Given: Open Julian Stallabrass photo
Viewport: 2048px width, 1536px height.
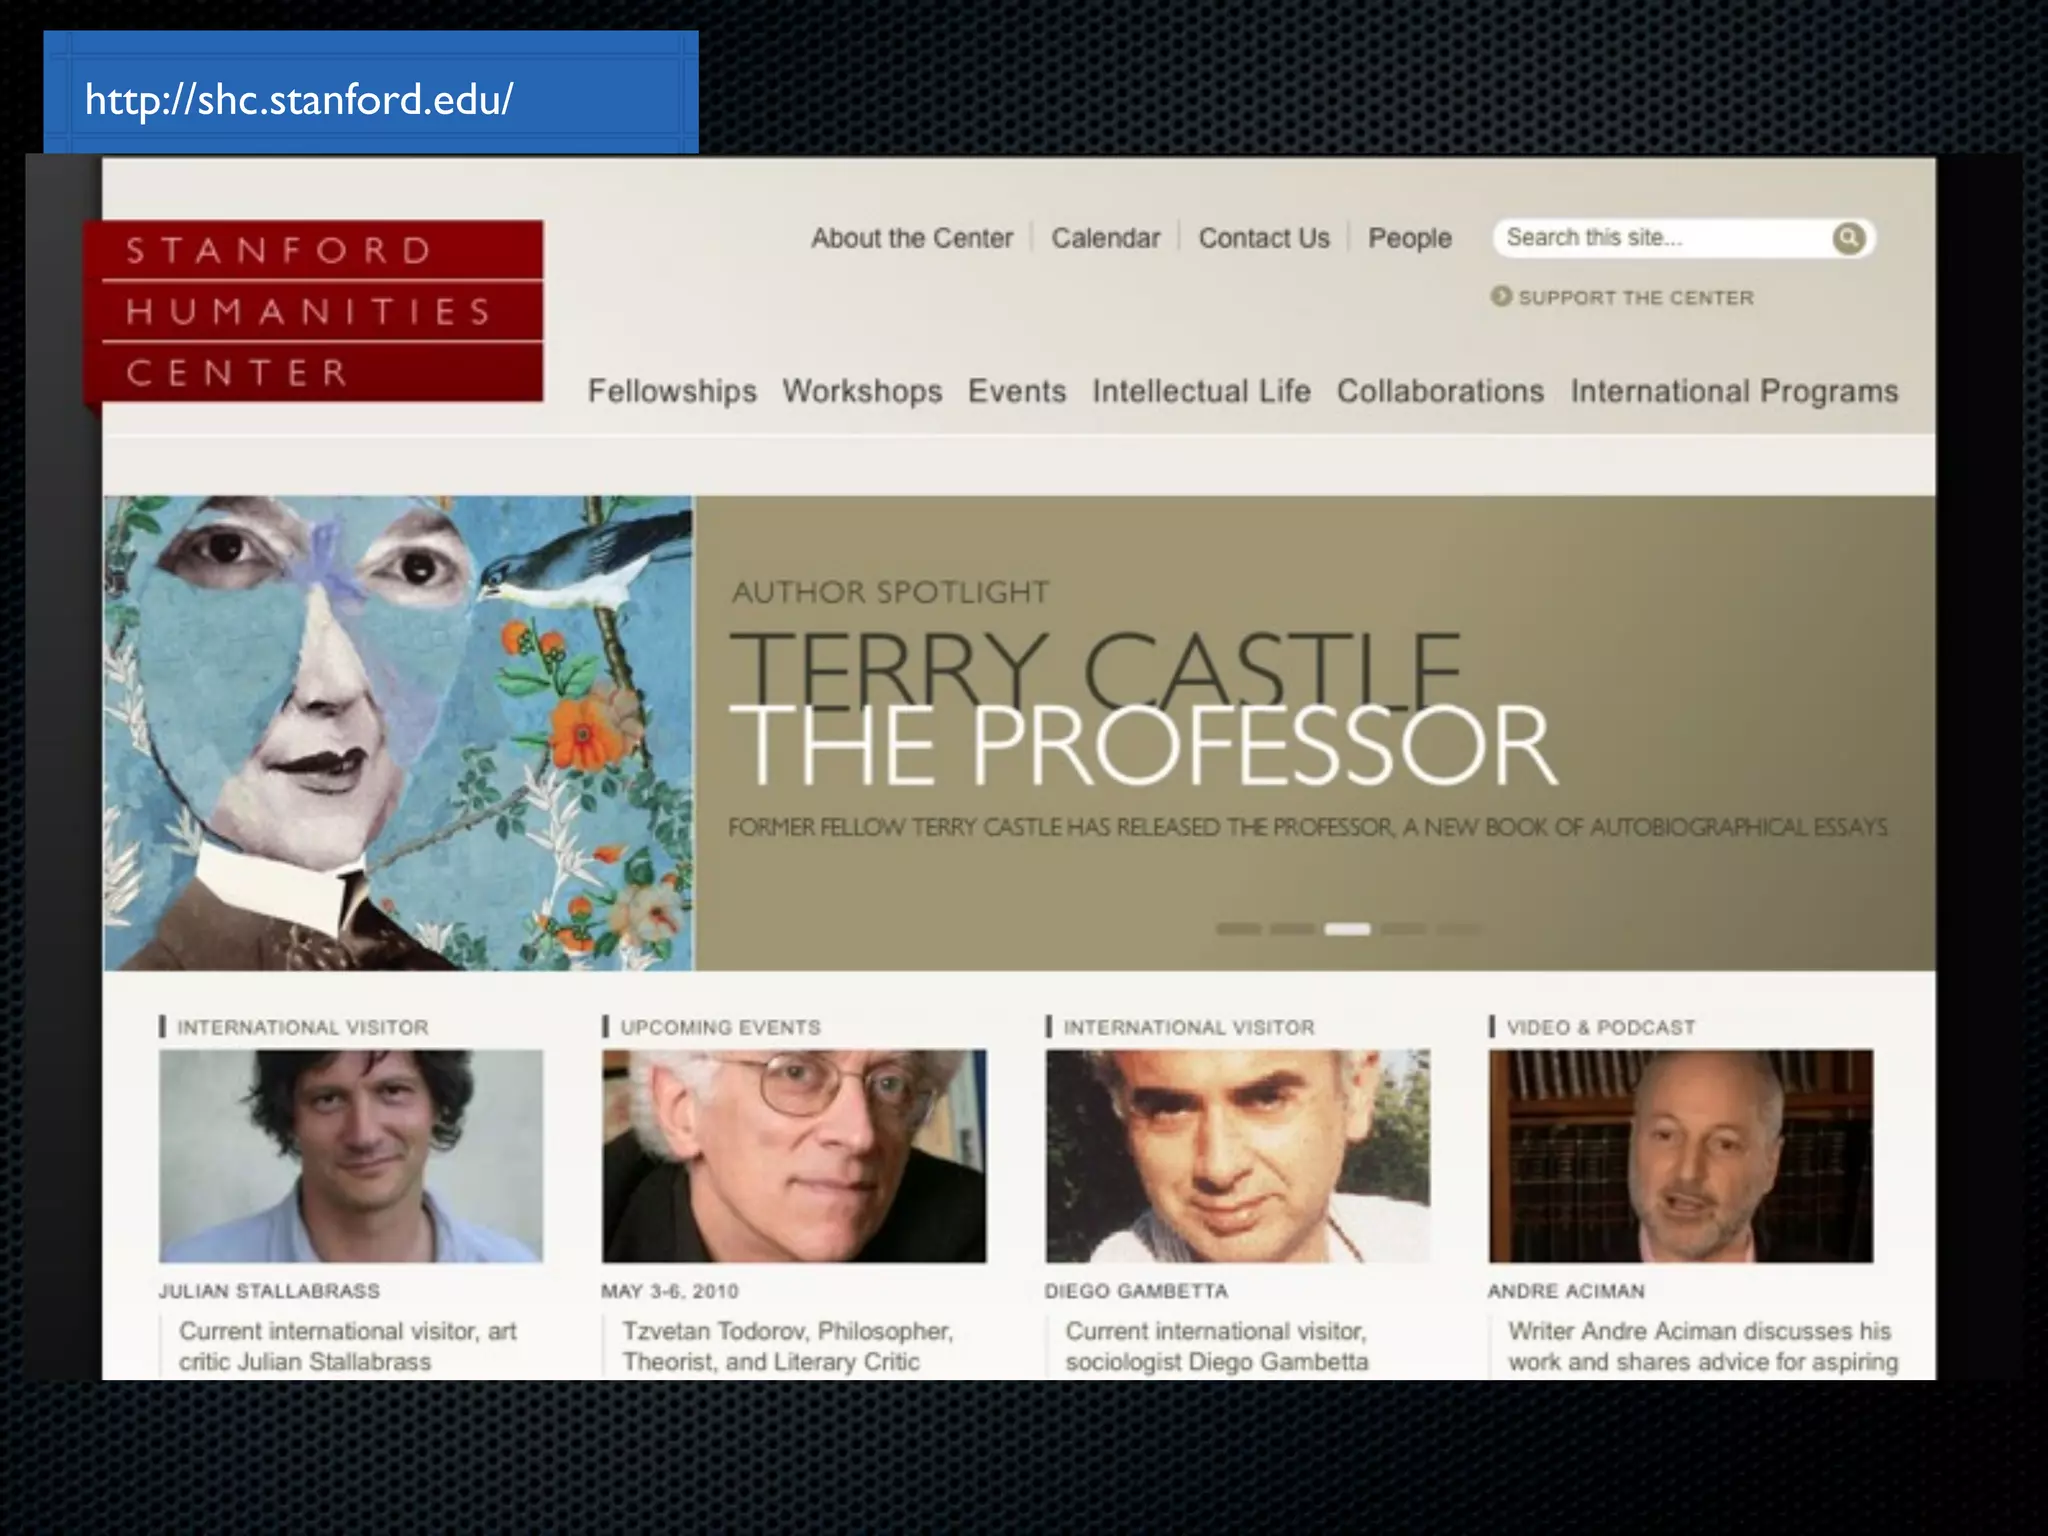Looking at the screenshot, I should pos(351,1156).
